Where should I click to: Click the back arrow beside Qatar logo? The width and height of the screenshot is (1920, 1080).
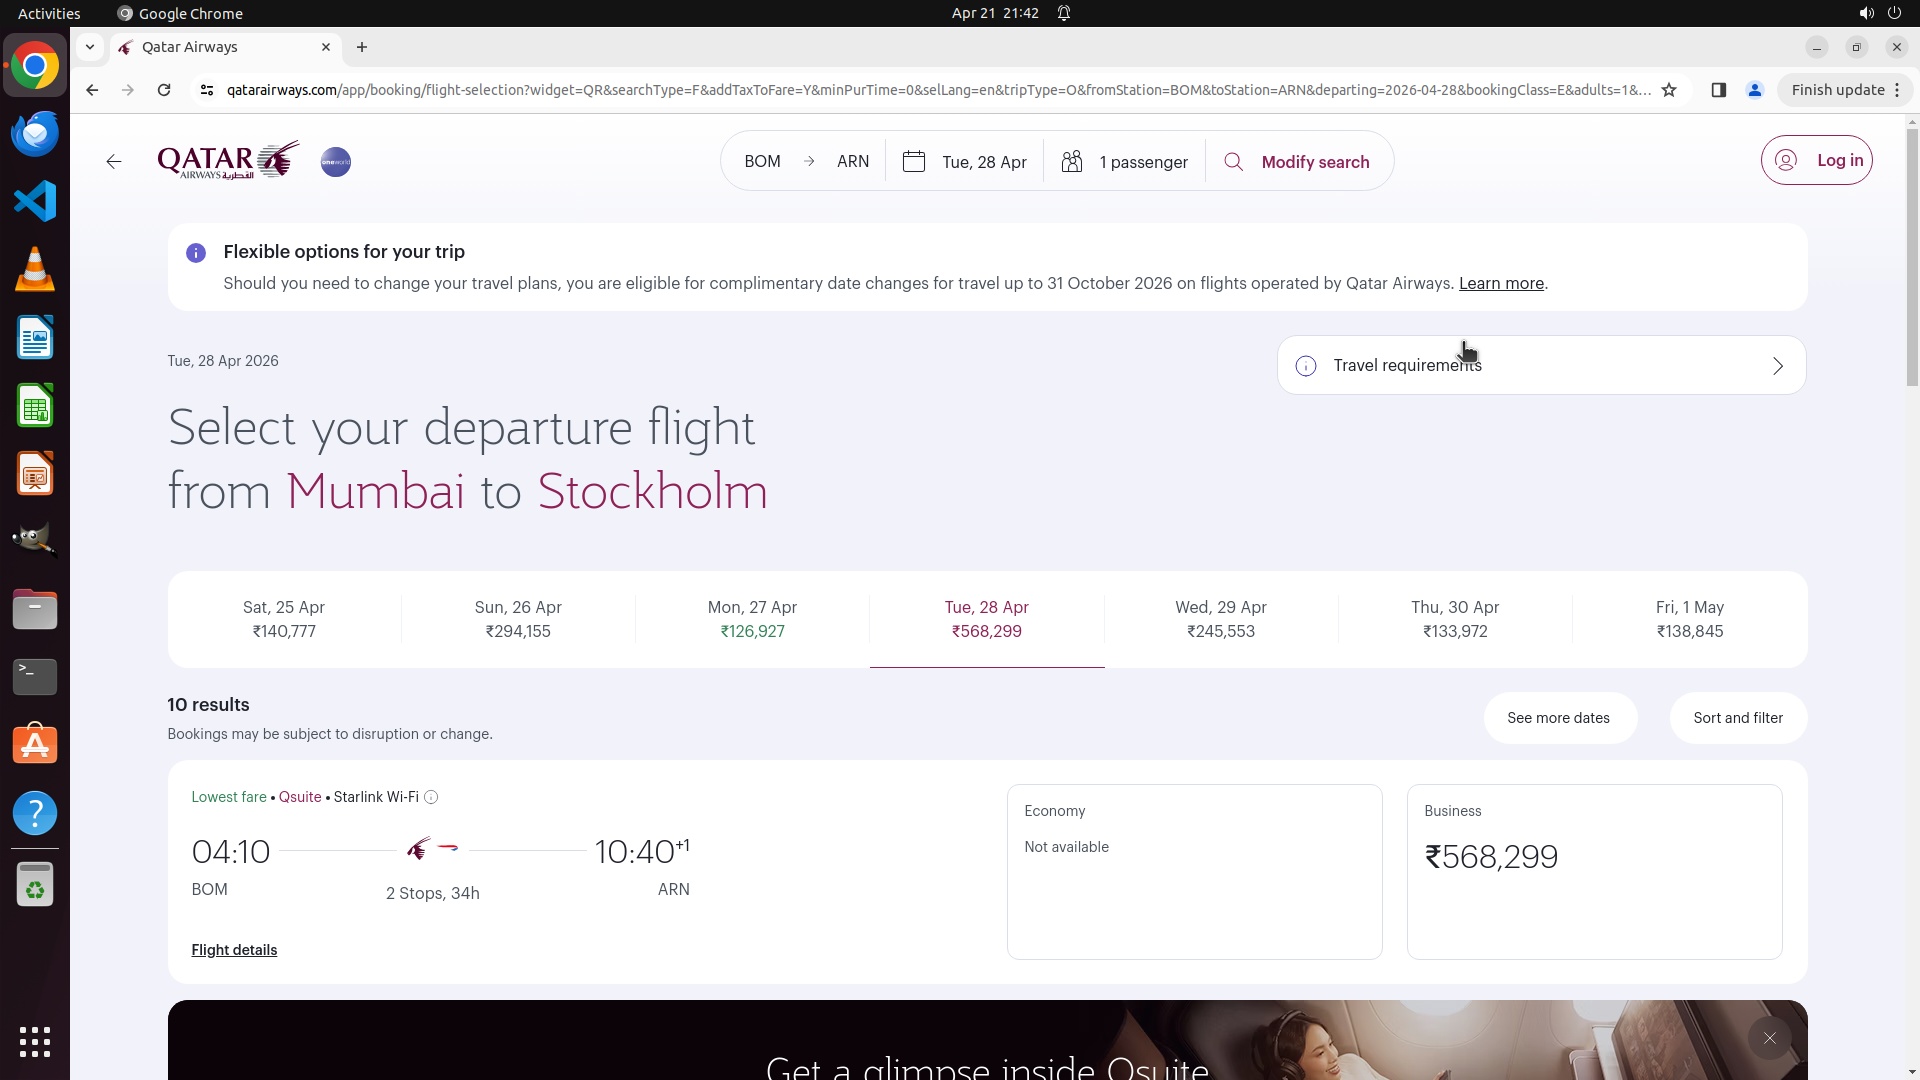point(114,162)
